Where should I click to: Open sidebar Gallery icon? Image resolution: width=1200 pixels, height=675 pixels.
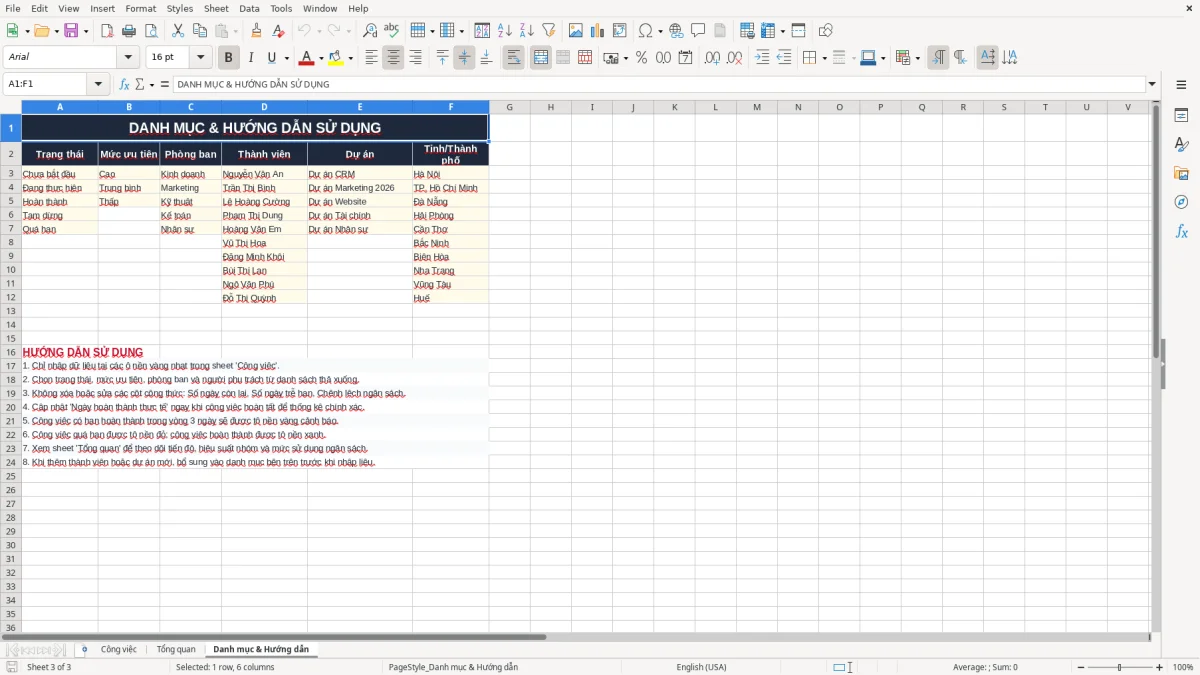[1181, 173]
